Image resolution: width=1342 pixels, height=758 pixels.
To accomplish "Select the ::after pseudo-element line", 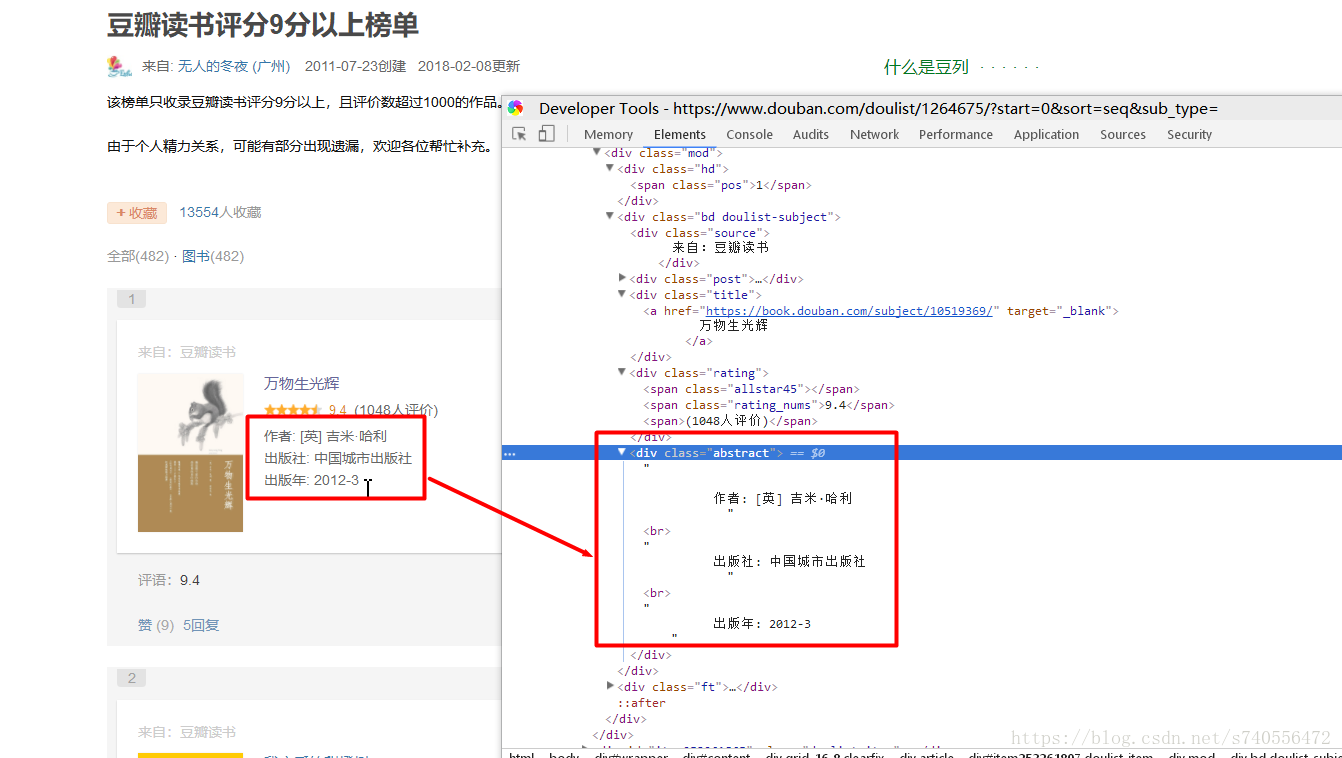I will coord(641,703).
